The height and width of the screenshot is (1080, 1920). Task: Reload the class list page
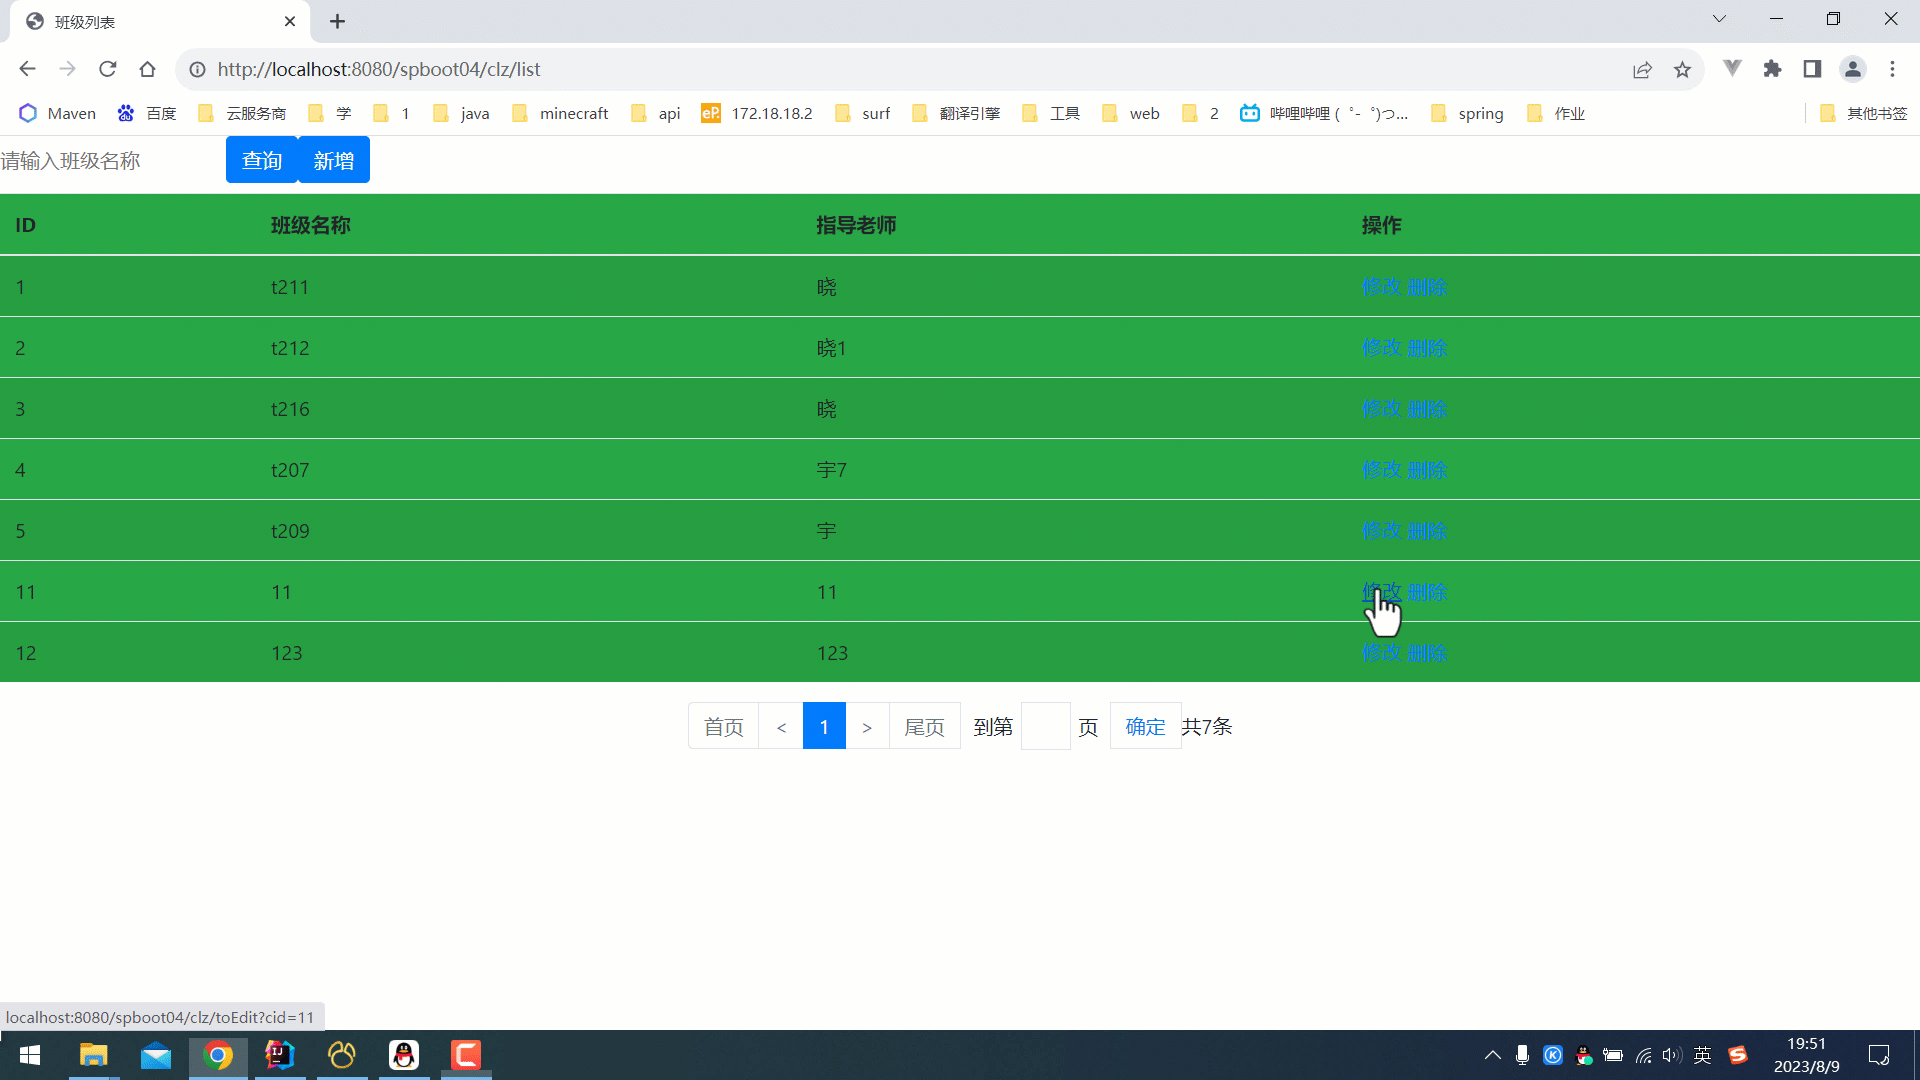107,69
